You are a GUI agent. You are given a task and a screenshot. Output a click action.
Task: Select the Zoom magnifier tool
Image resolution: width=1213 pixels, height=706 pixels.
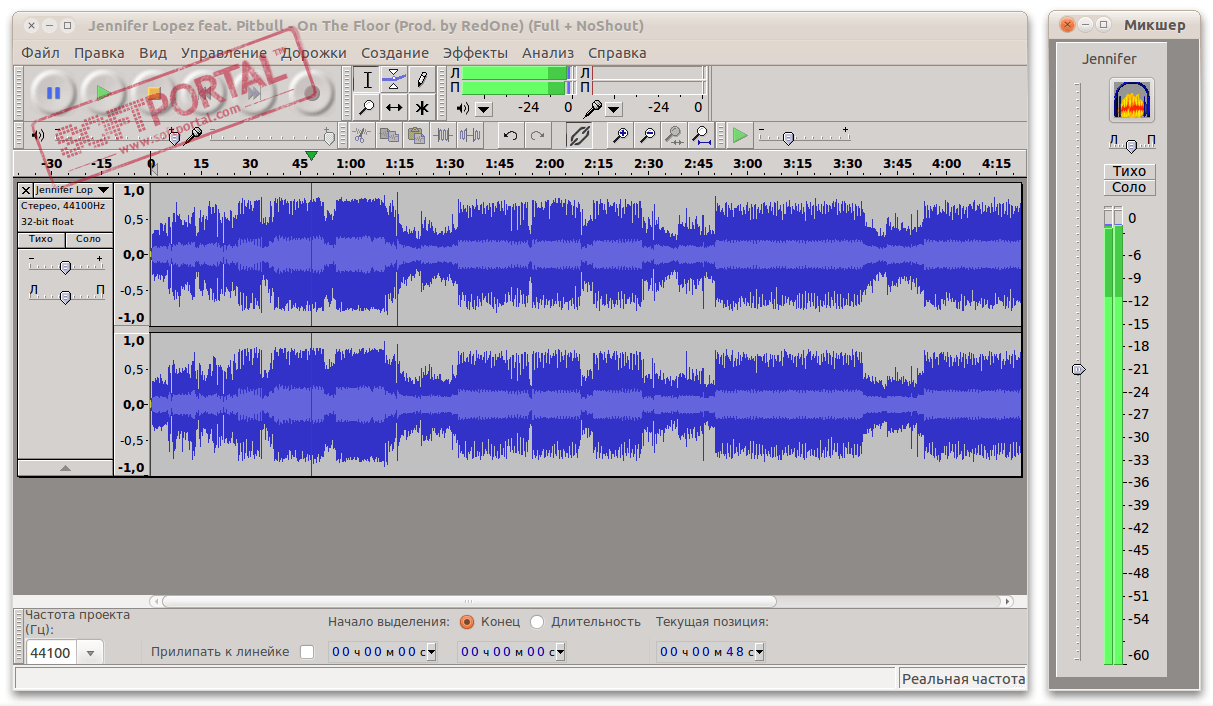click(x=367, y=107)
